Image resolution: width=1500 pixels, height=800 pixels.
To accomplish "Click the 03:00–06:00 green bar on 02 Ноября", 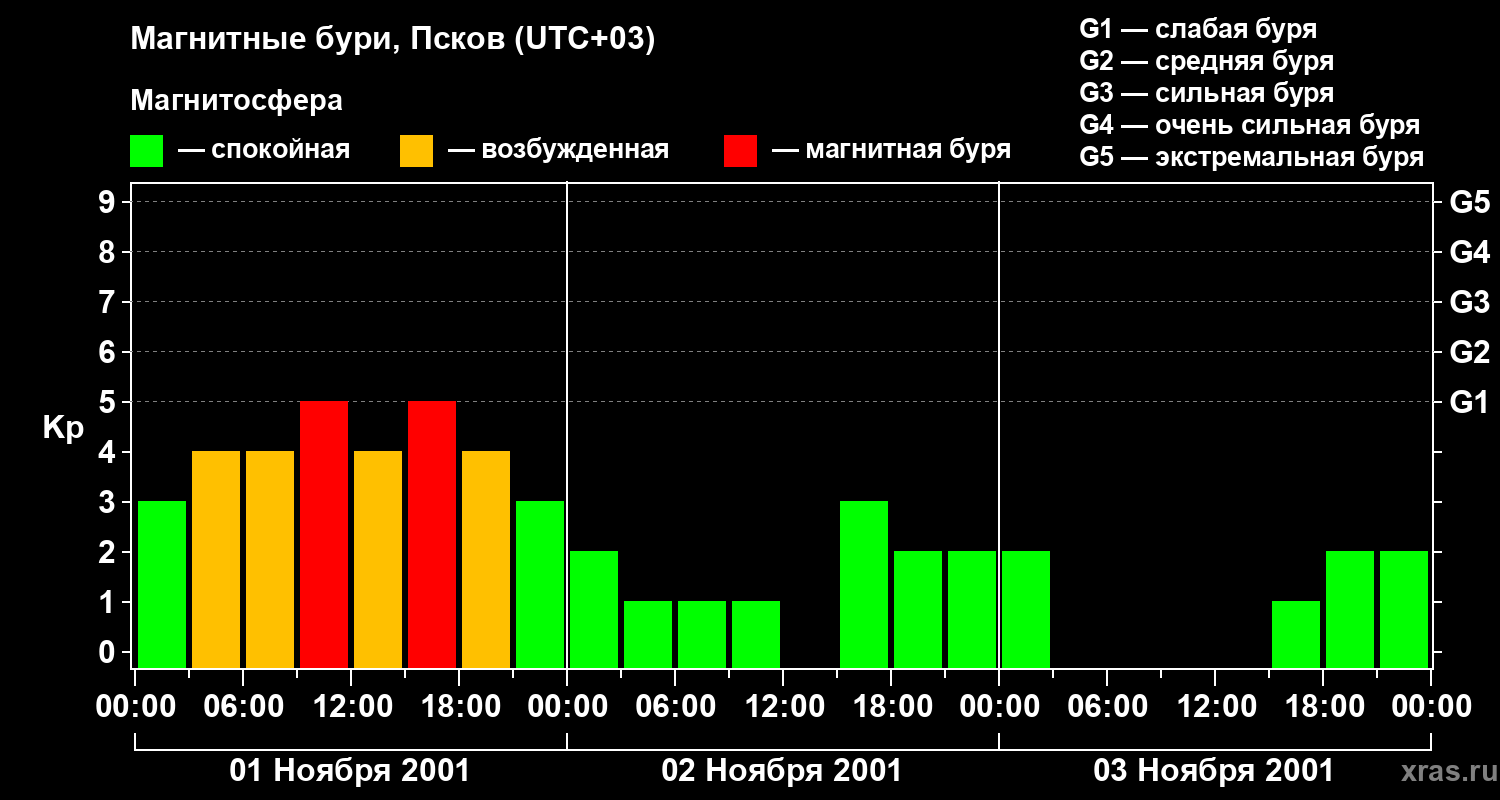I will (x=648, y=634).
